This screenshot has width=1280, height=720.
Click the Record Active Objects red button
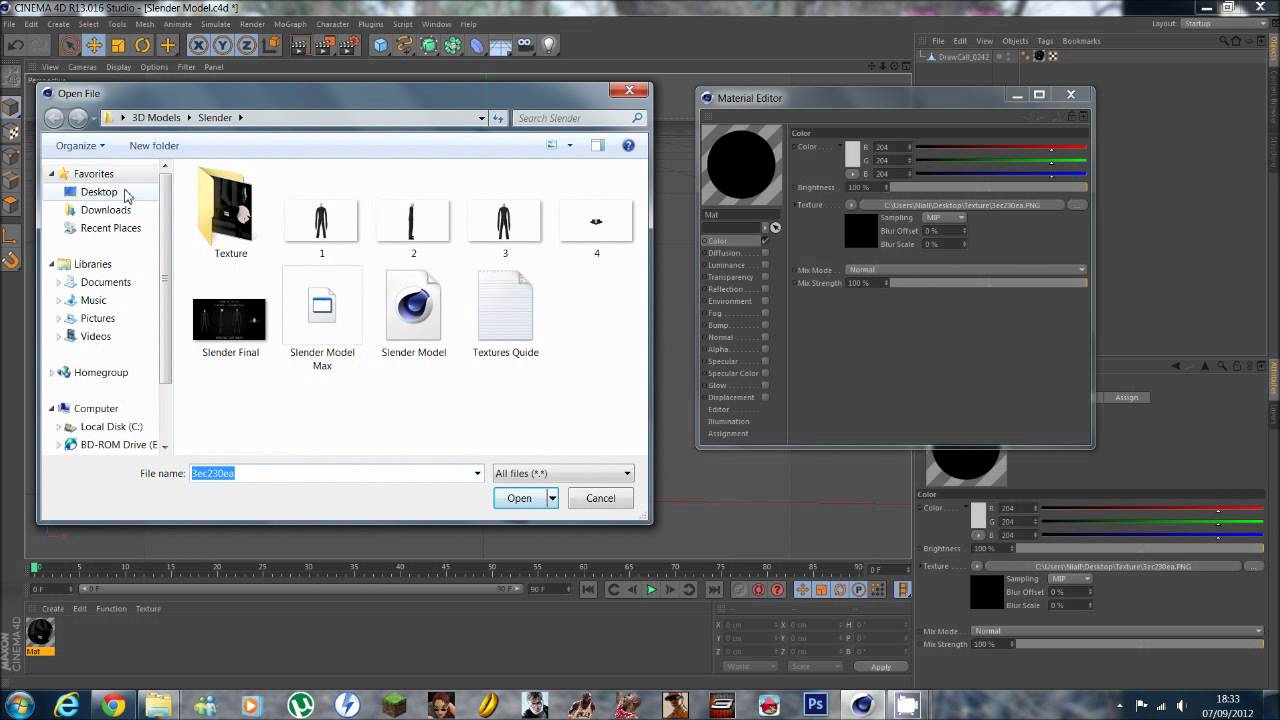(x=739, y=590)
